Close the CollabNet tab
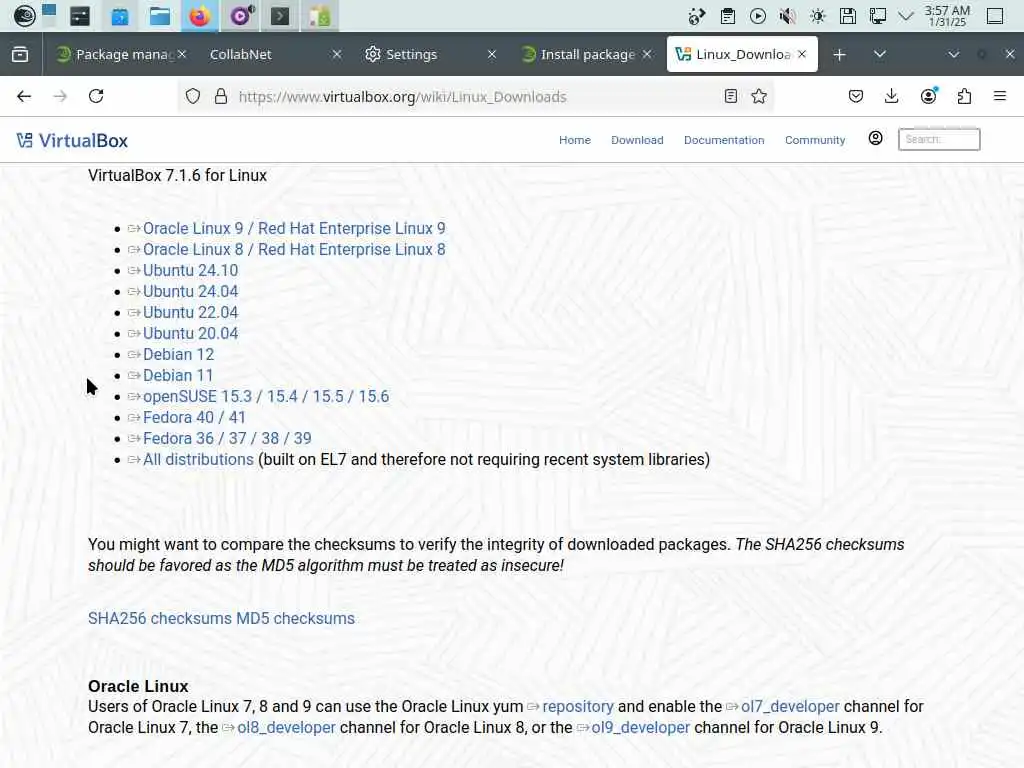Viewport: 1024px width, 768px height. (337, 54)
